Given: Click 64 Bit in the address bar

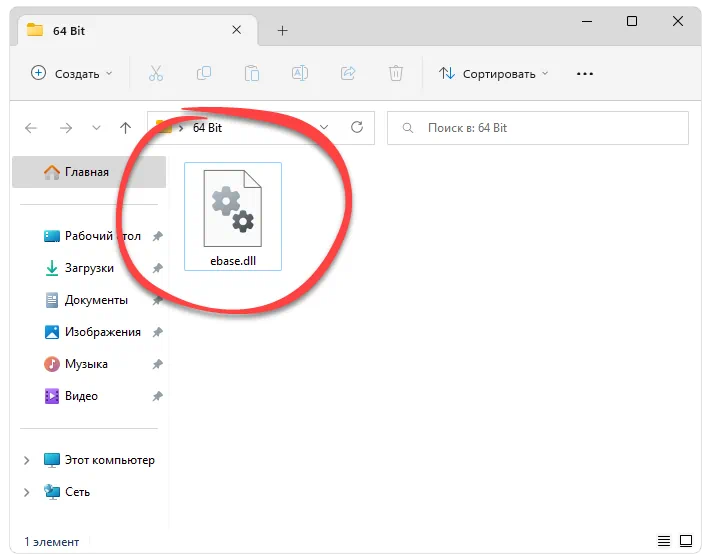Looking at the screenshot, I should click(207, 128).
